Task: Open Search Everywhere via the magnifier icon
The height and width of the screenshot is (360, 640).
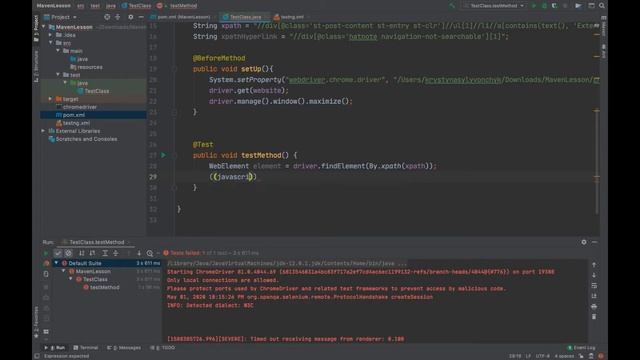Action: (x=602, y=6)
